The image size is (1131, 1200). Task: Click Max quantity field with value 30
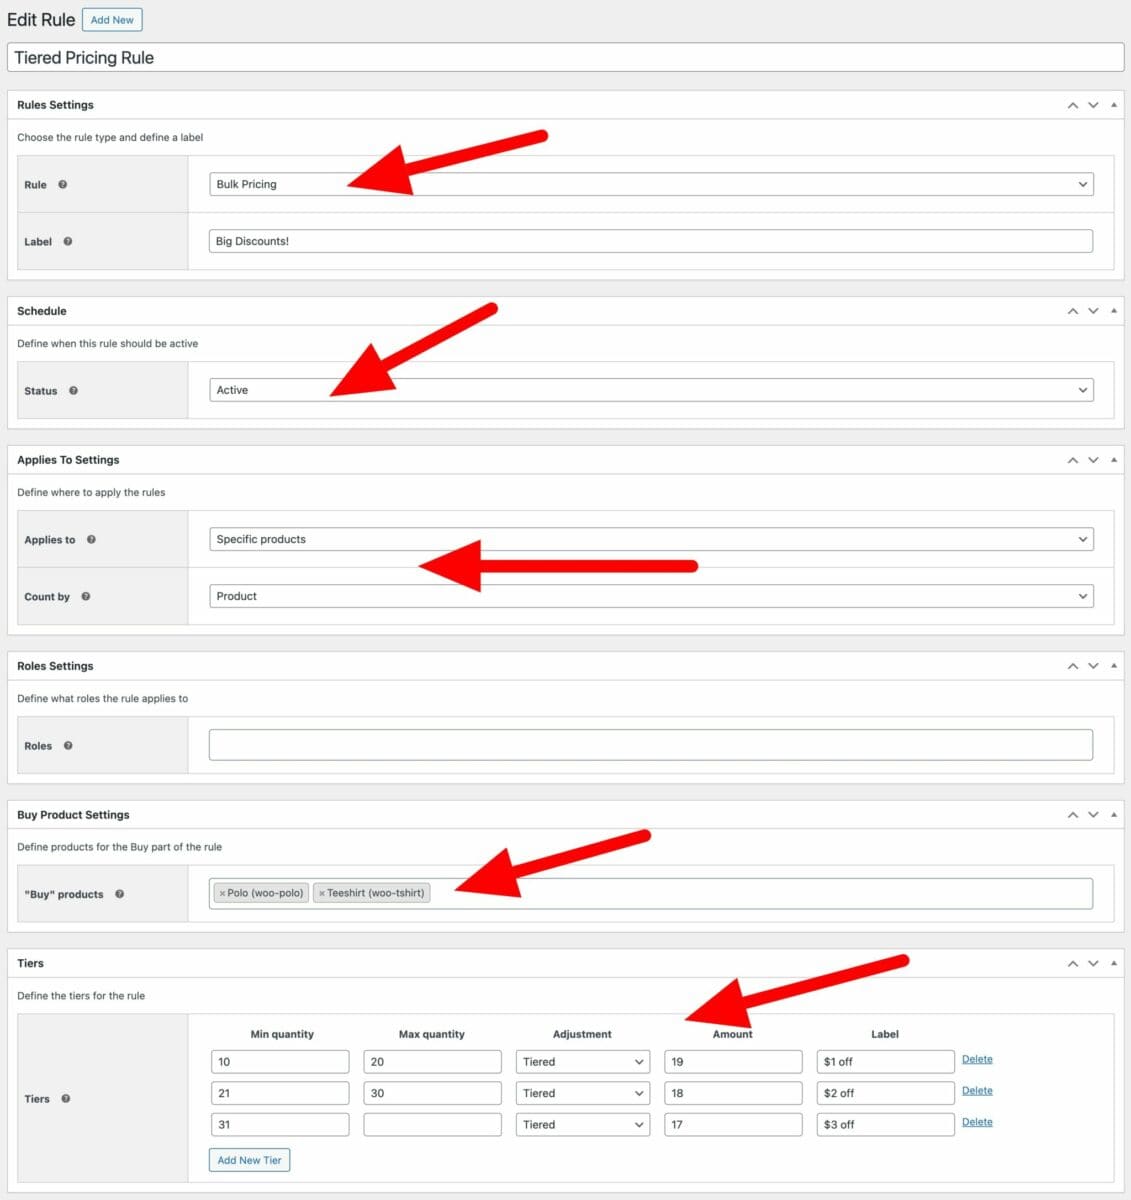(433, 1093)
